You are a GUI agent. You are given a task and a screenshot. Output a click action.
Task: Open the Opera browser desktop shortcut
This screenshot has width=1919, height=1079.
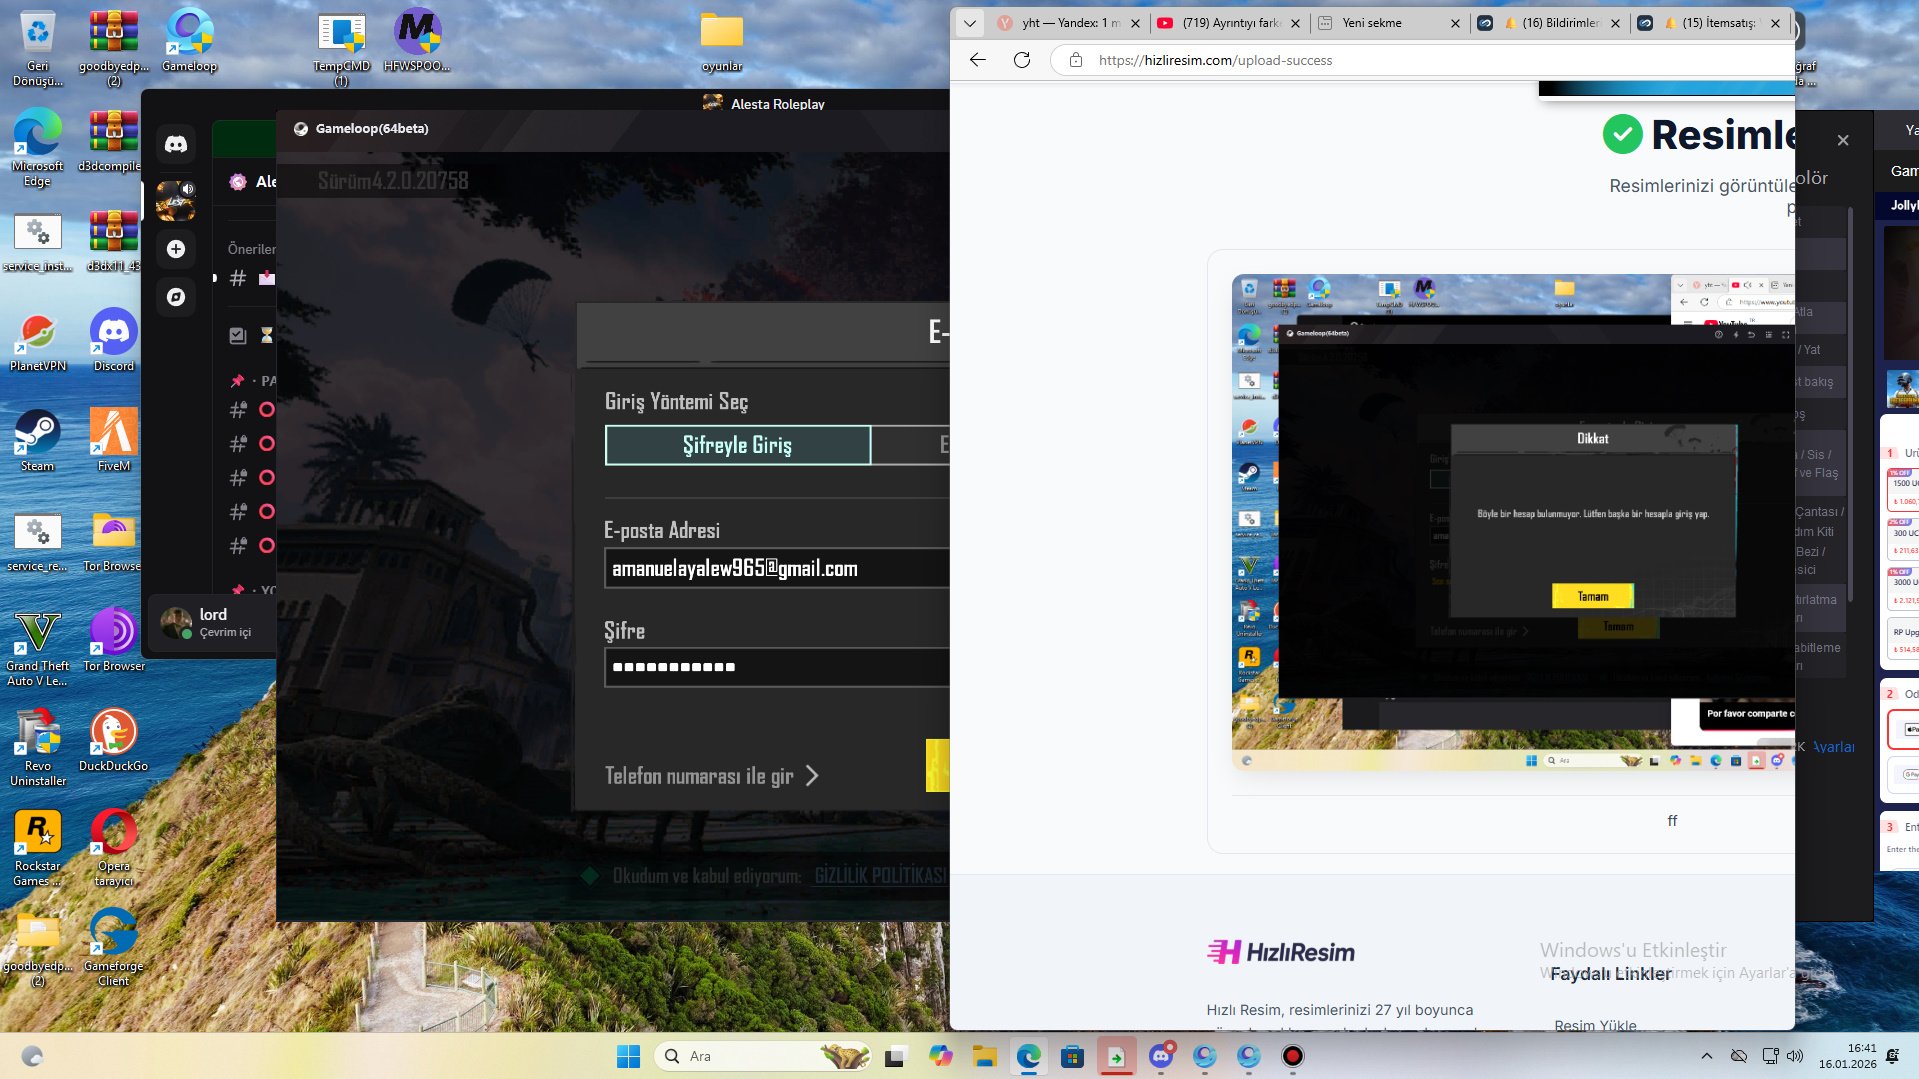(114, 848)
